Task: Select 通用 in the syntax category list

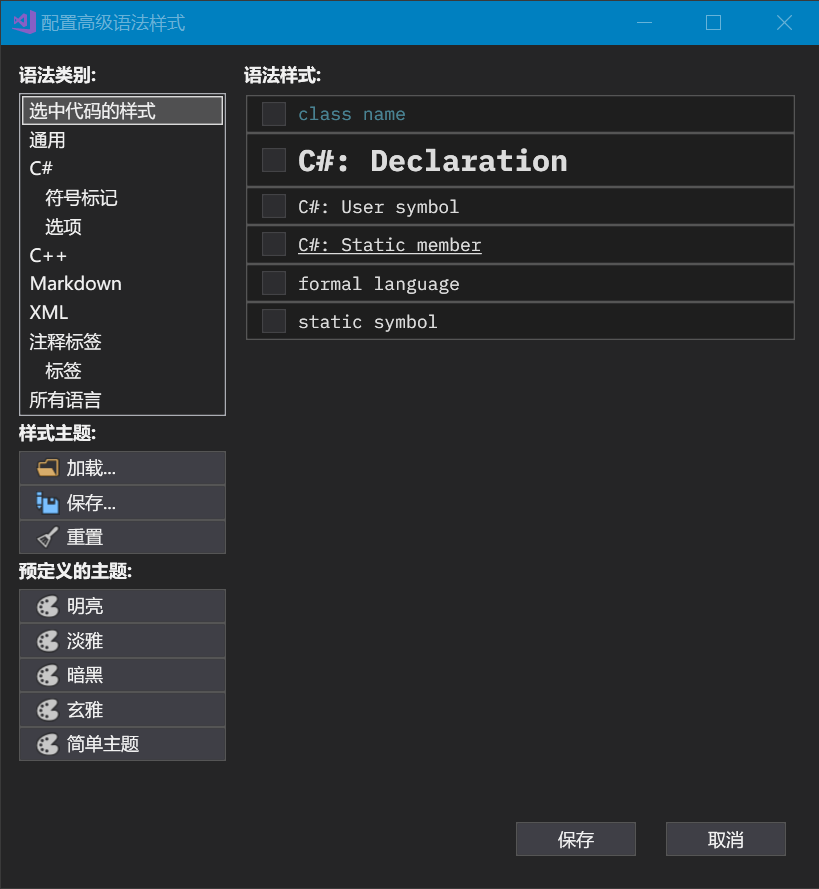Action: (45, 140)
